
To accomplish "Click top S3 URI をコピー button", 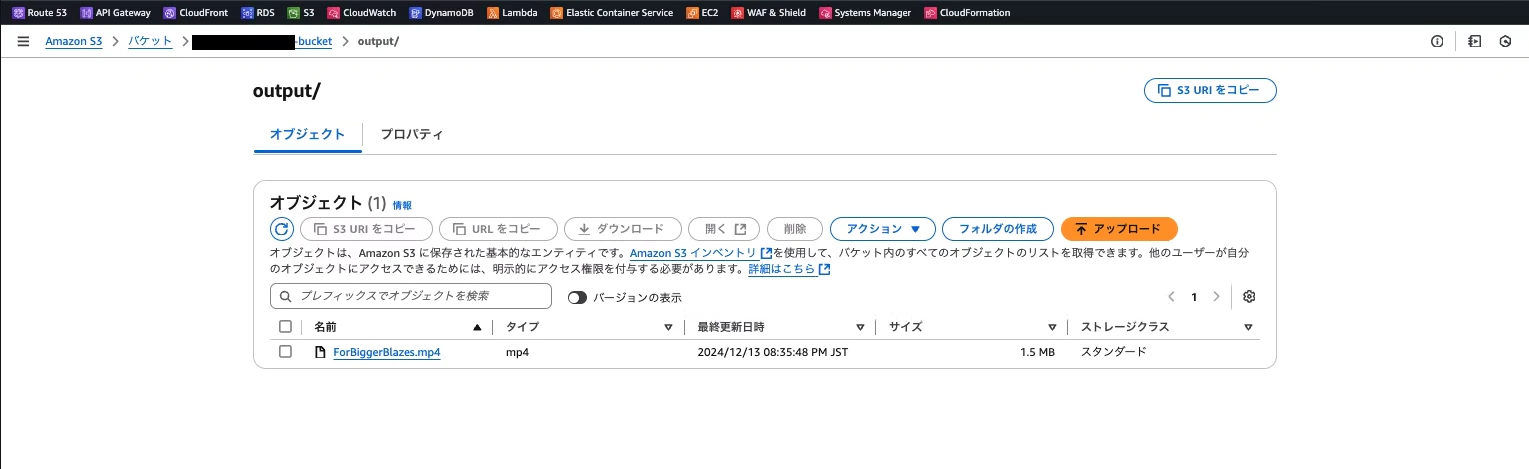I will [x=1210, y=90].
